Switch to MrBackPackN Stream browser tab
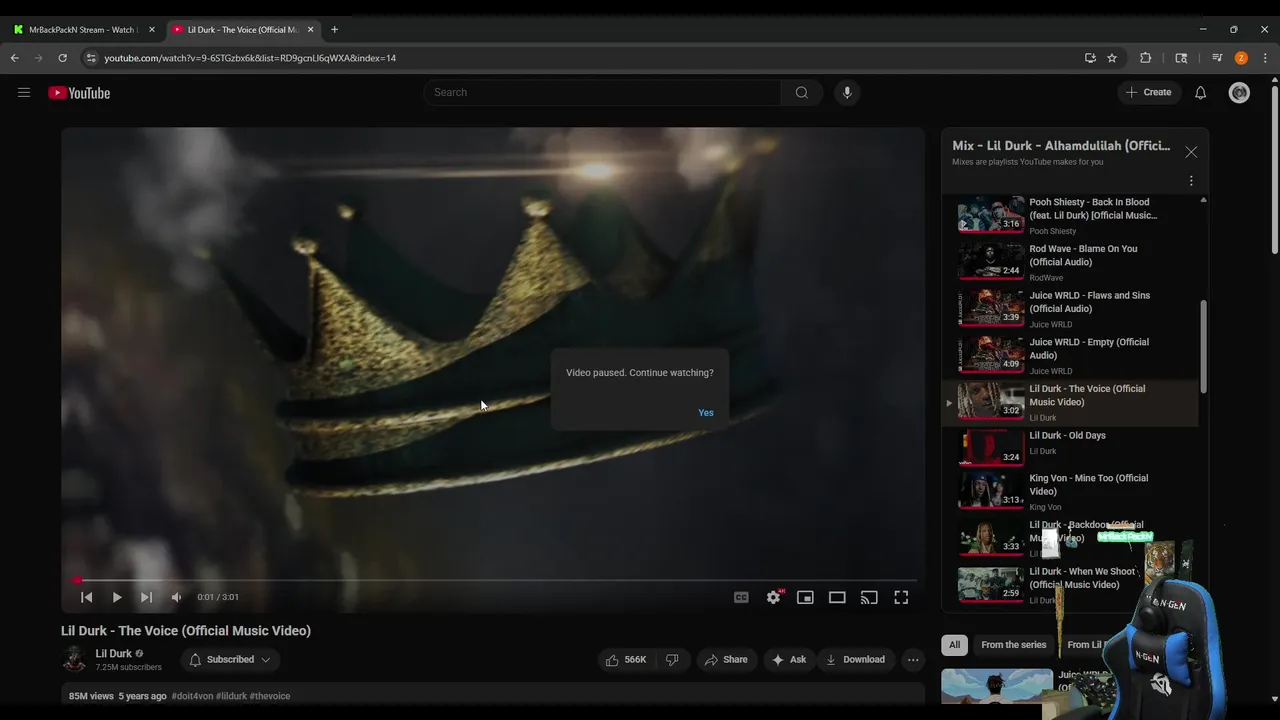Viewport: 1280px width, 720px height. coord(83,30)
